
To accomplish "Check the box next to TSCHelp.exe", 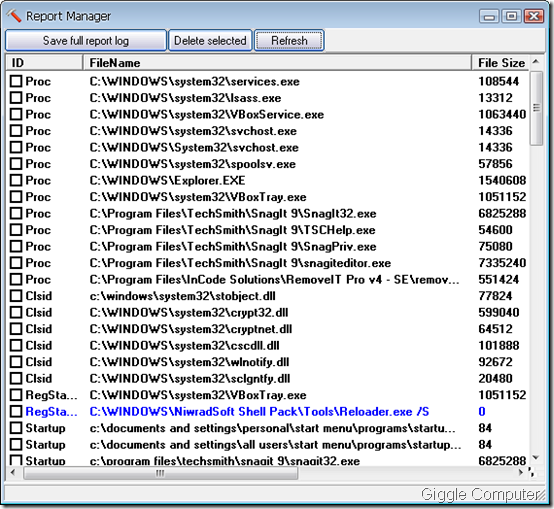I will click(16, 230).
